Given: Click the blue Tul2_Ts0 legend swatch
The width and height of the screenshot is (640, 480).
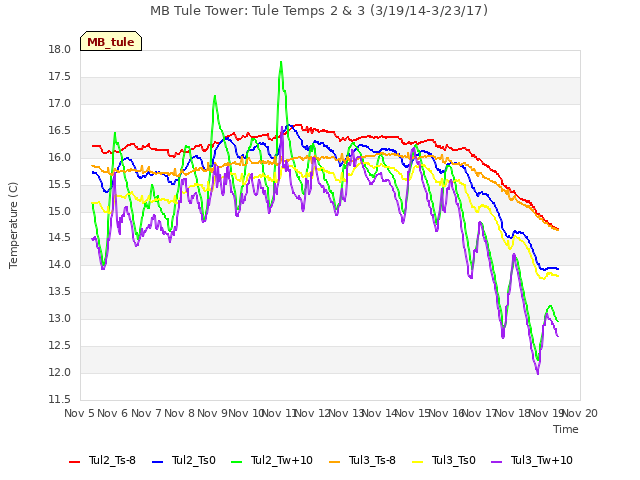Looking at the screenshot, I should pos(158,461).
